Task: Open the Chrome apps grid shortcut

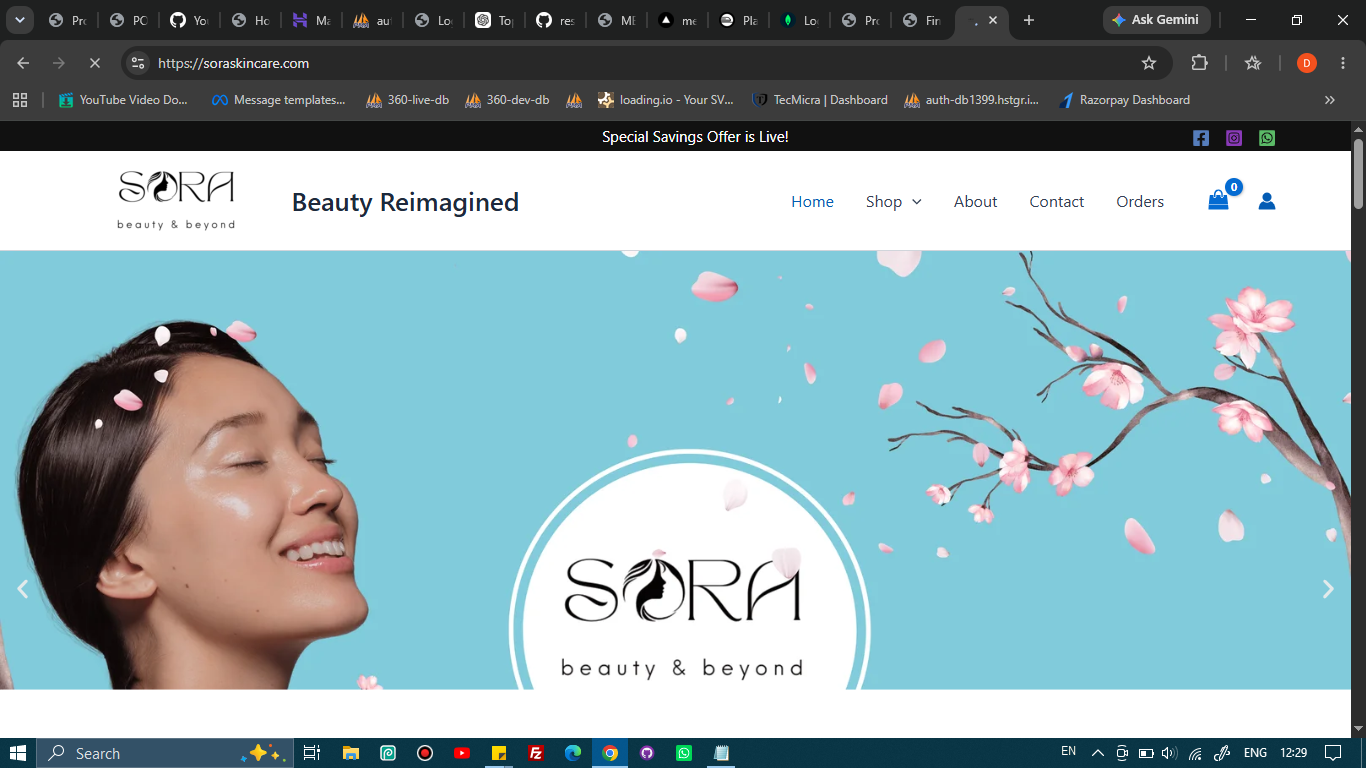Action: [20, 100]
